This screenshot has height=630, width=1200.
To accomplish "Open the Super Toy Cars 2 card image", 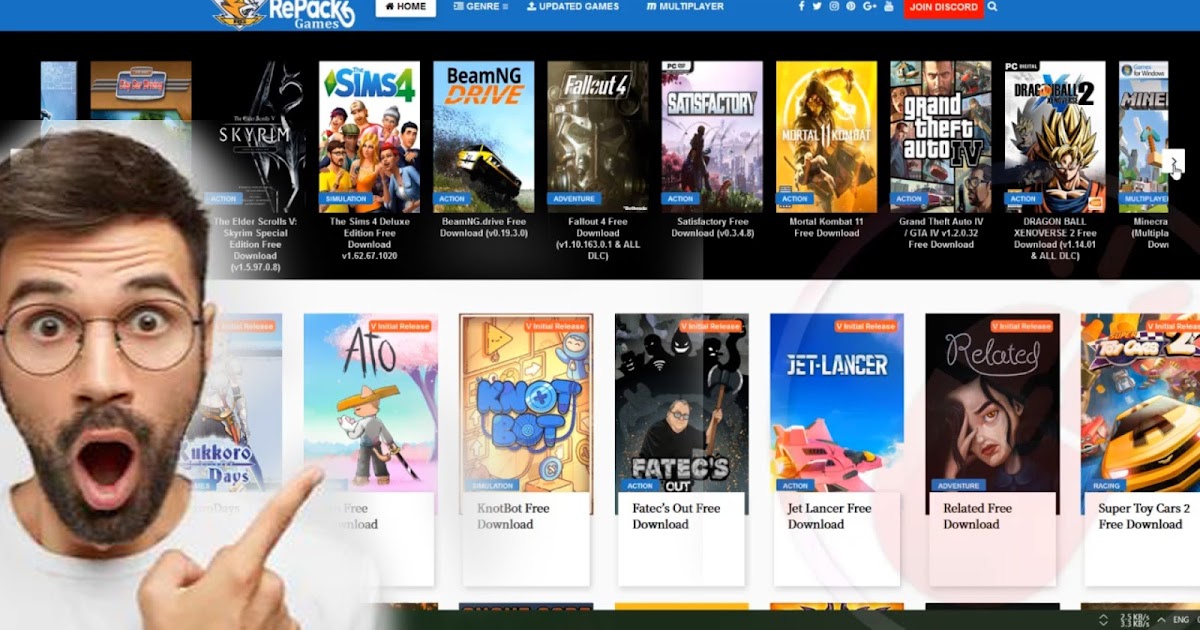I will point(1140,403).
